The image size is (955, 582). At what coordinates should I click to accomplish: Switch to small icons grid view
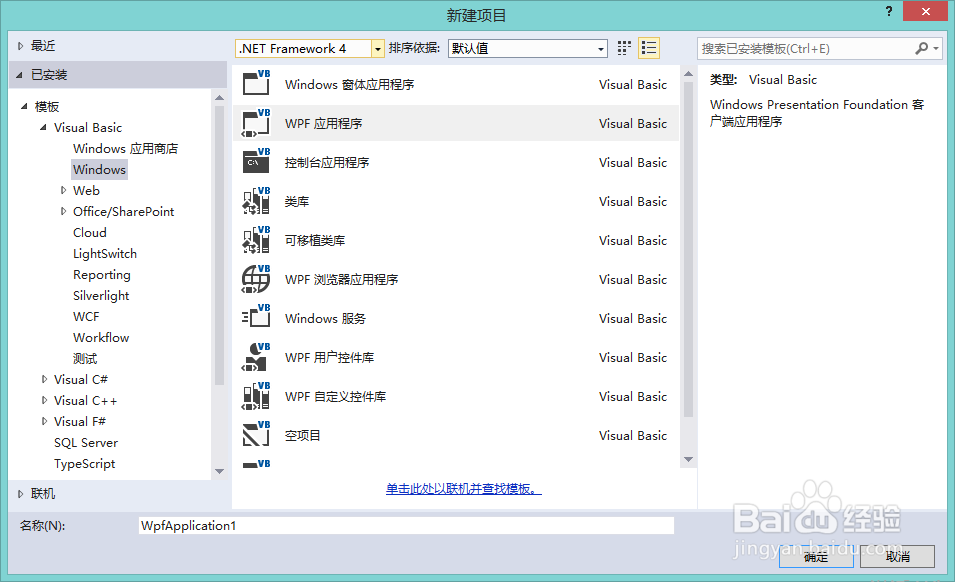pos(624,48)
